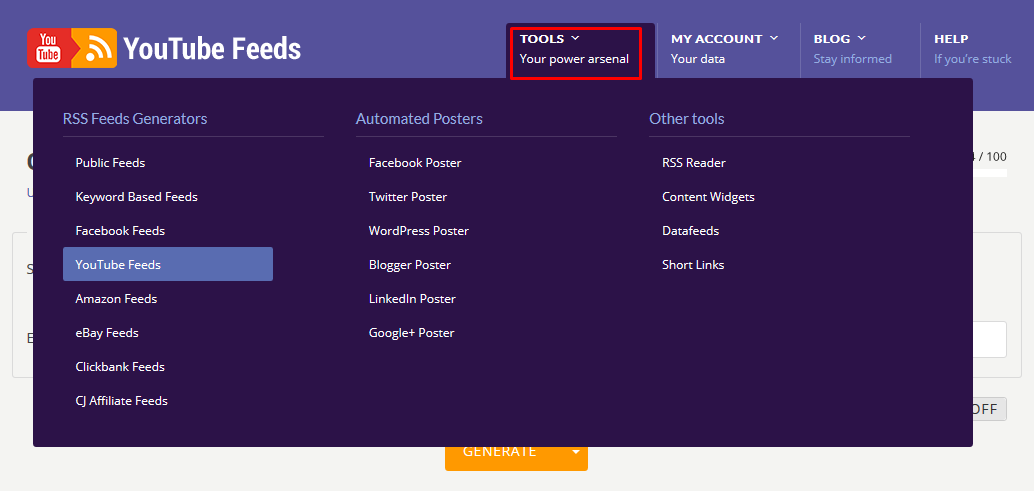1034x491 pixels.
Task: Open LinkedIn Poster
Action: point(412,299)
